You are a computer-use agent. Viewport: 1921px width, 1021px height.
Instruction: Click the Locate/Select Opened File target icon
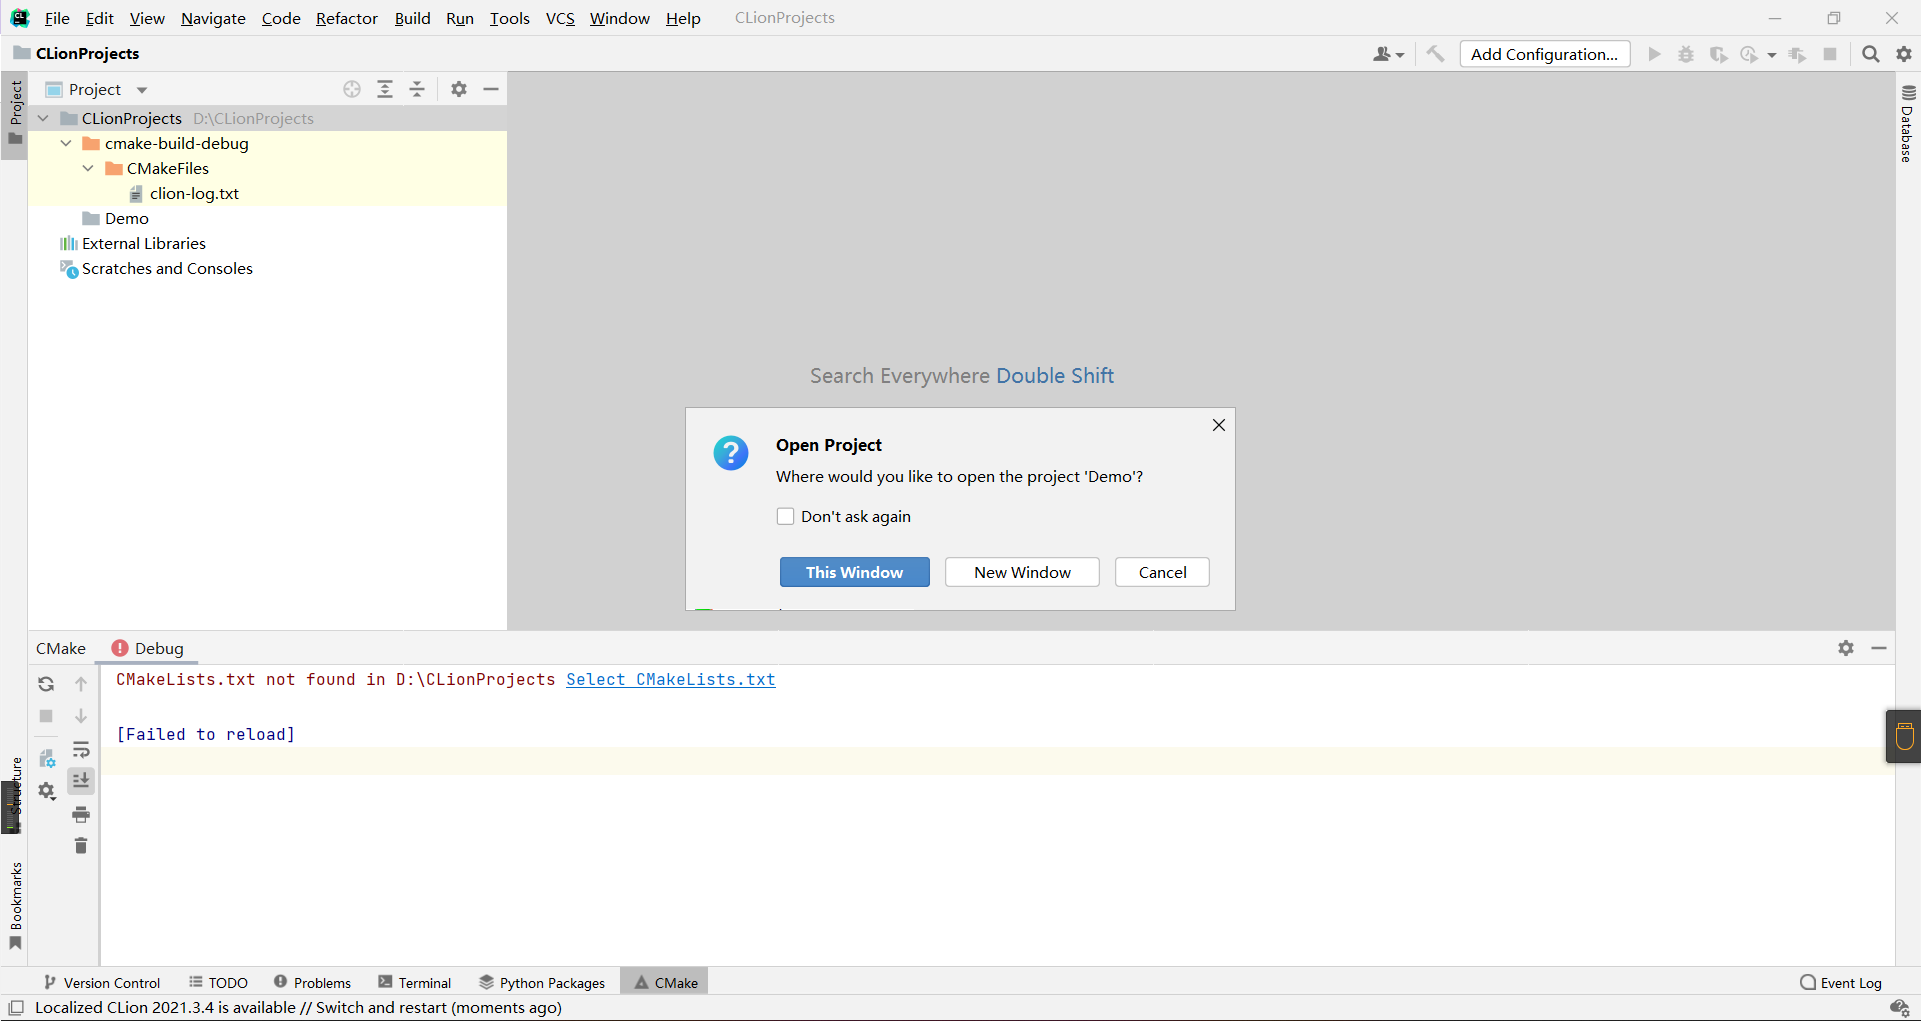point(352,89)
